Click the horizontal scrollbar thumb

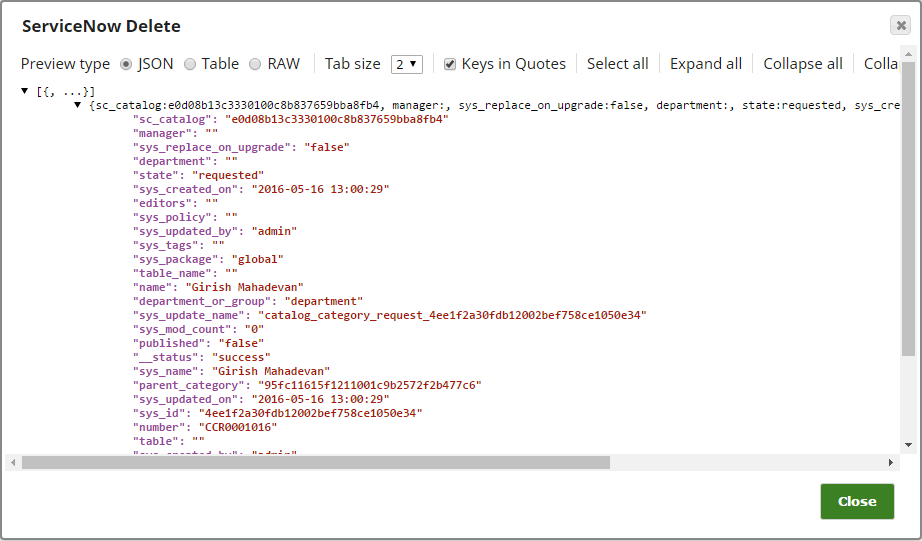click(x=316, y=463)
